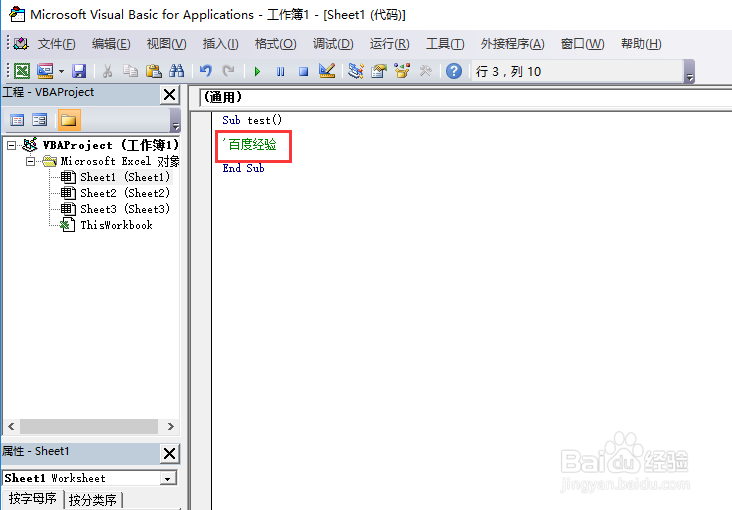The image size is (732, 510).
Task: Open the Insert UserForm dropdown arrow
Action: pos(61,71)
